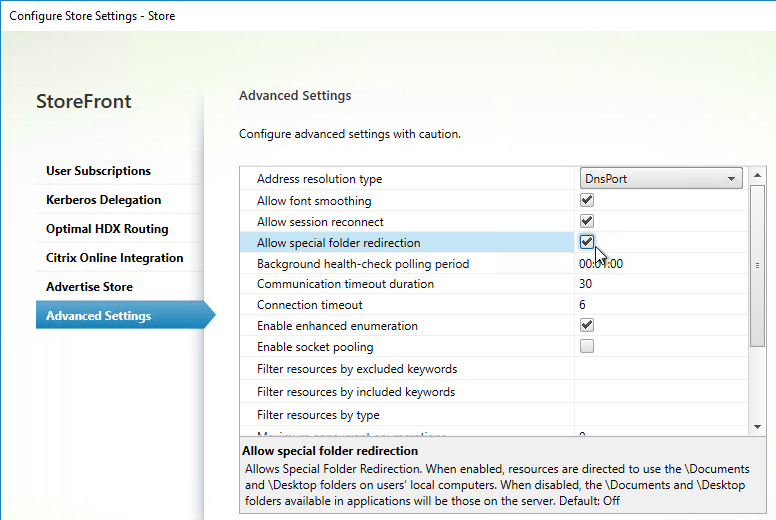The height and width of the screenshot is (520, 776).
Task: Open the Address resolution type dropdown
Action: 661,179
